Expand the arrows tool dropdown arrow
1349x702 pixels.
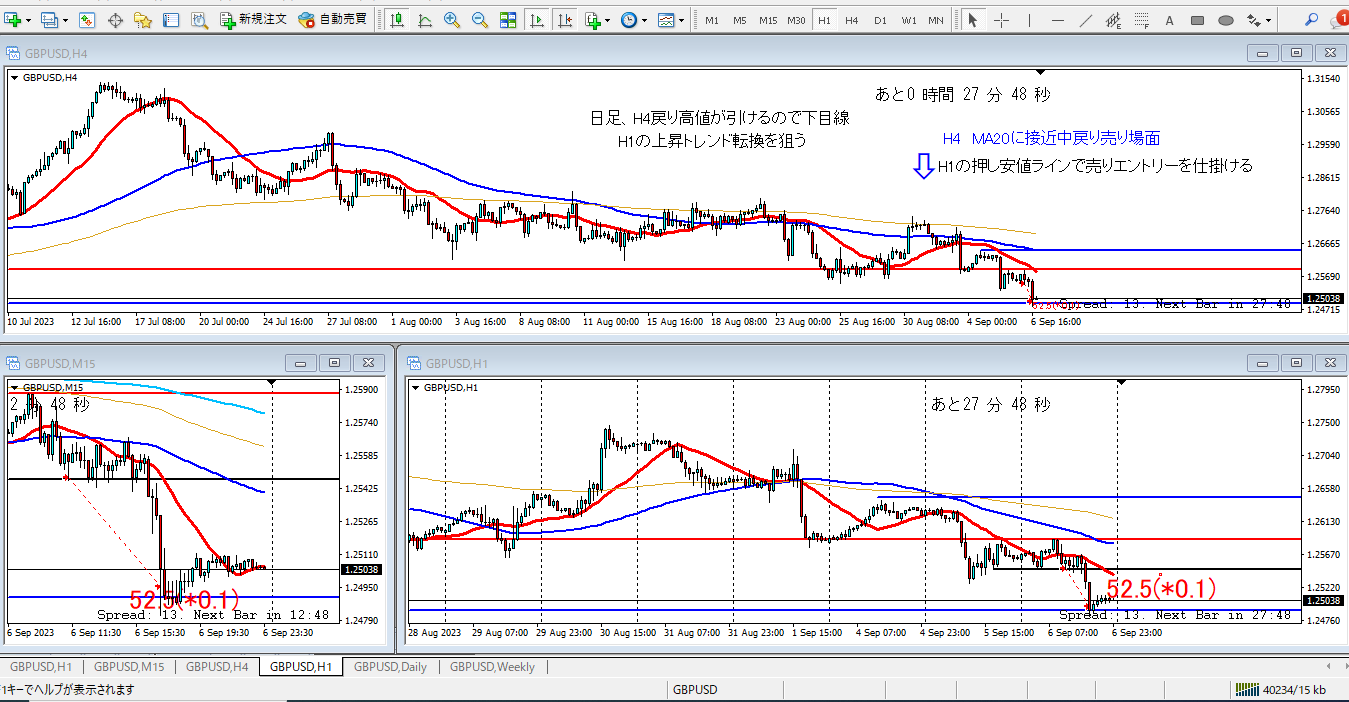coord(1268,20)
